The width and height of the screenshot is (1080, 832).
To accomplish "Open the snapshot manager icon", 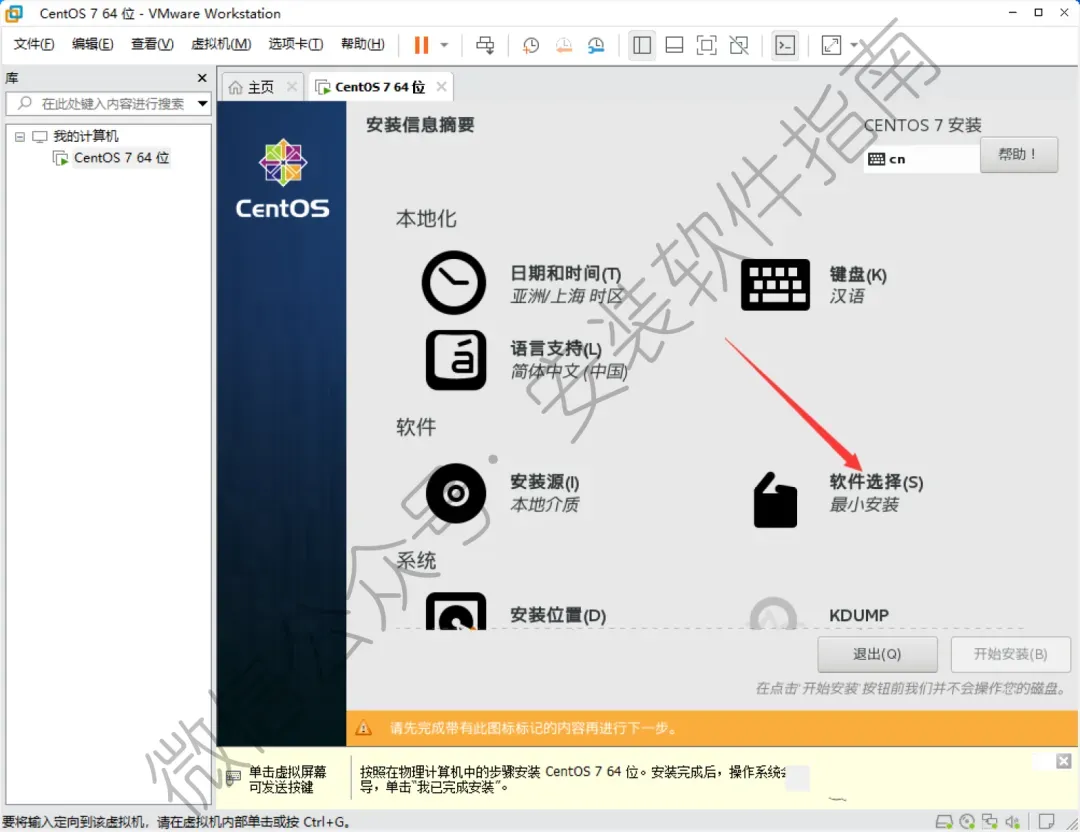I will coord(596,45).
